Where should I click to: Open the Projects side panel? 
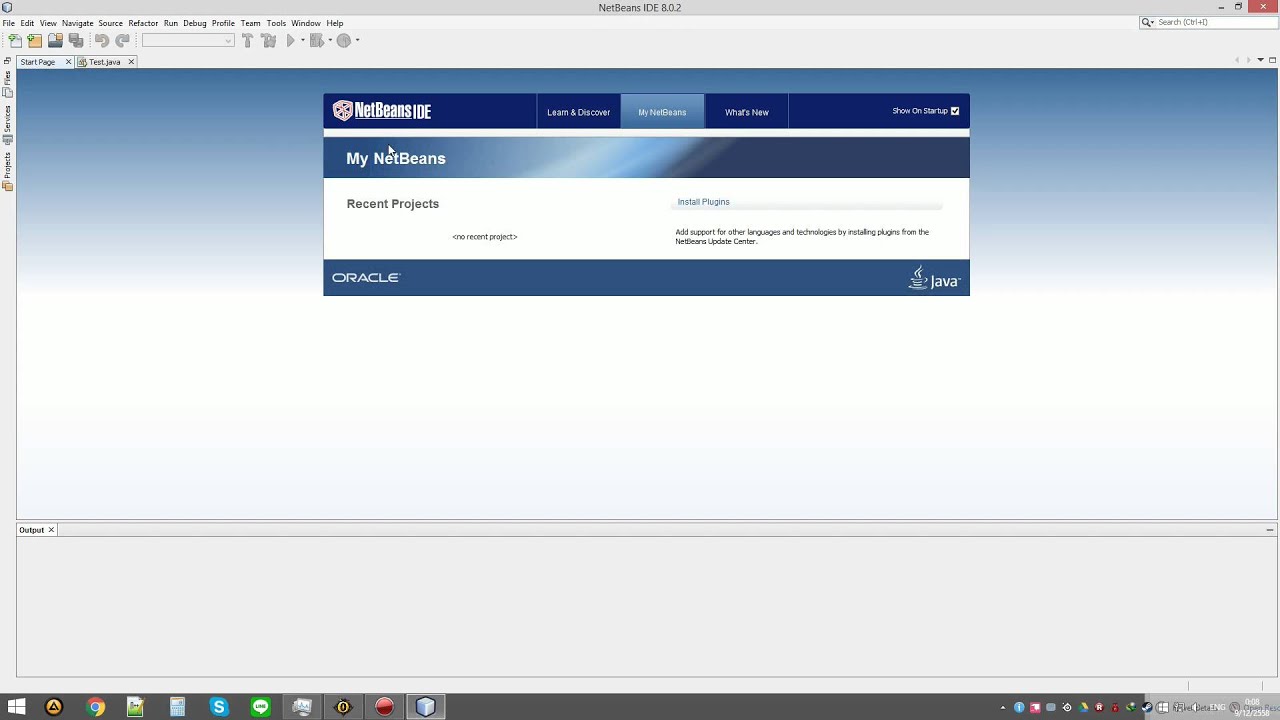7,172
